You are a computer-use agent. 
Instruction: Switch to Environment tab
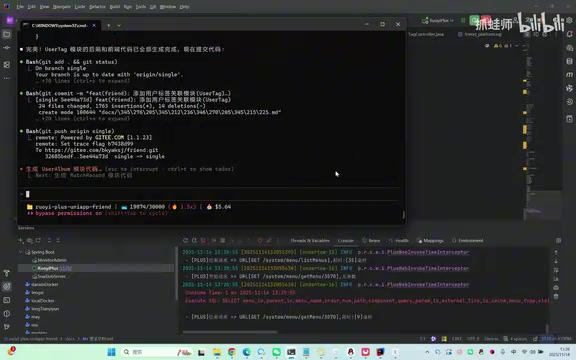pyautogui.click(x=468, y=241)
